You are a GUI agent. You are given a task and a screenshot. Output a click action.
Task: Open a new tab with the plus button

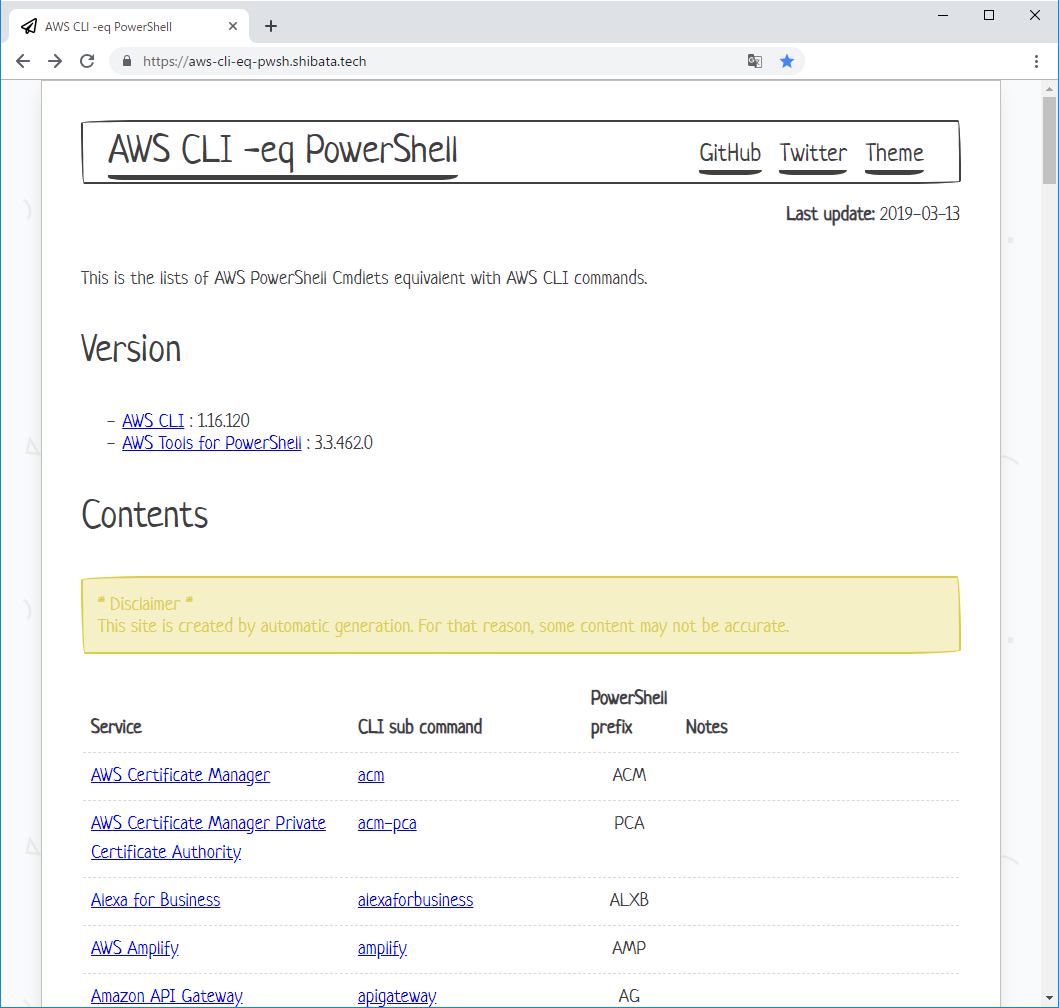coord(270,25)
